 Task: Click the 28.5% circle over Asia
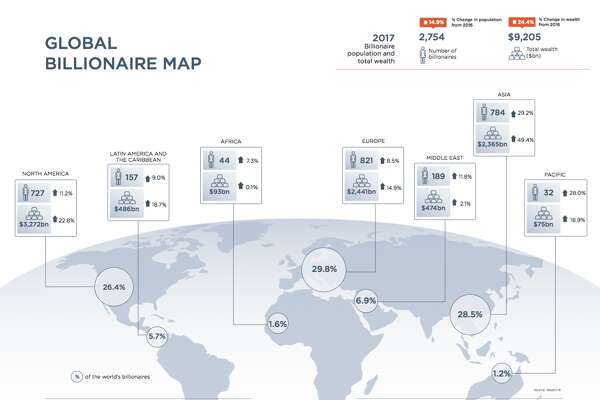470,315
